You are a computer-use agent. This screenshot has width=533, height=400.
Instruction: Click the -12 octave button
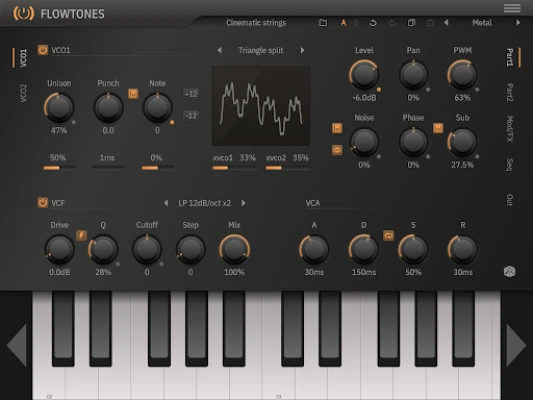[191, 116]
